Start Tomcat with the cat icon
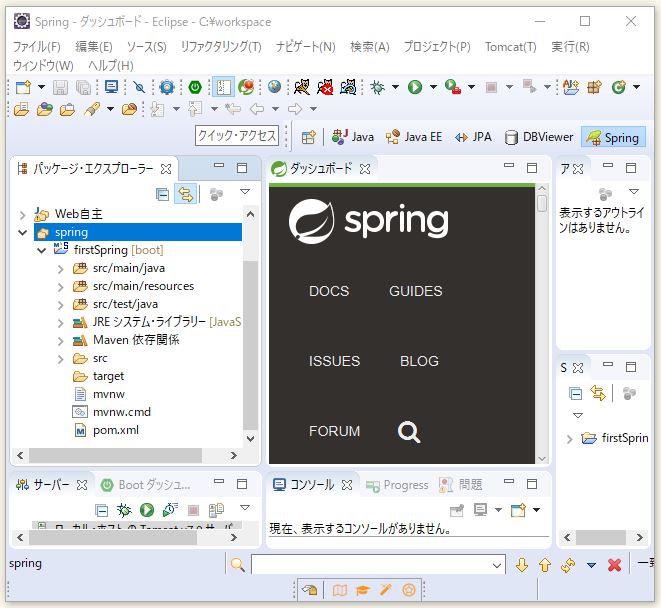This screenshot has height=608, width=661. pos(302,87)
